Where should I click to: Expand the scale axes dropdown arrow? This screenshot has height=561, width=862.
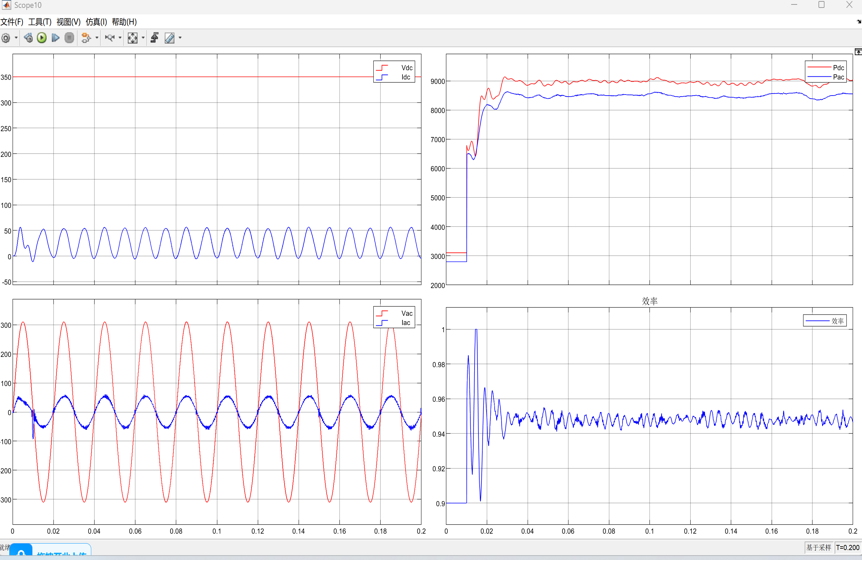tap(143, 38)
